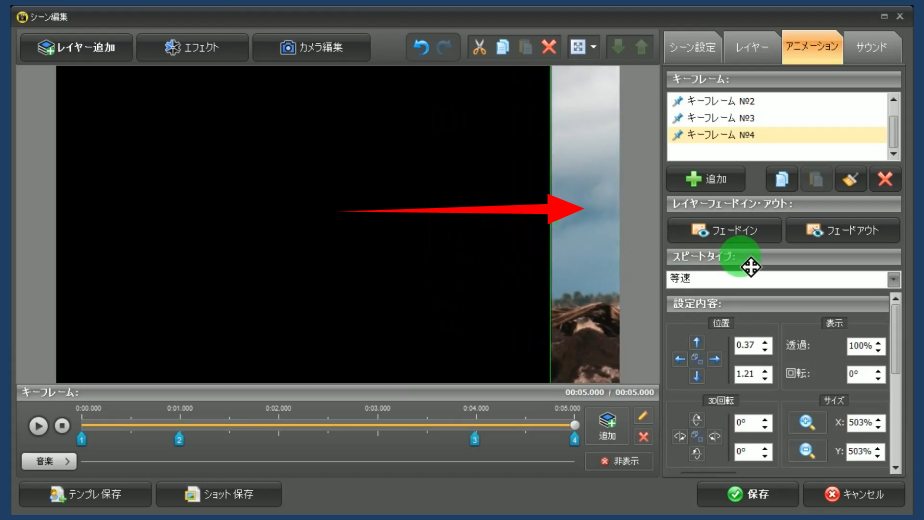Click the undo arrow icon

[421, 47]
